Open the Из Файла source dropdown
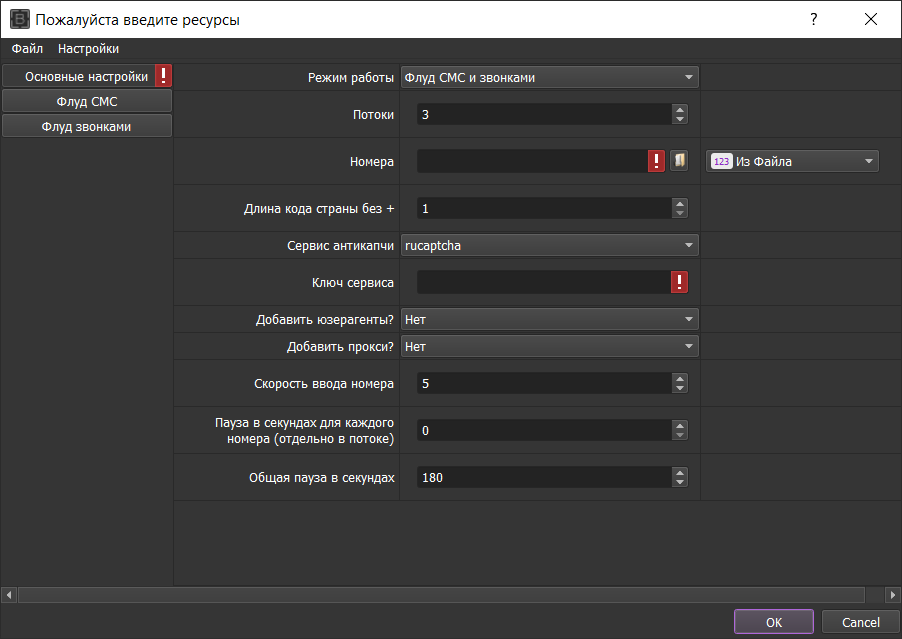This screenshot has width=902, height=639. click(792, 161)
